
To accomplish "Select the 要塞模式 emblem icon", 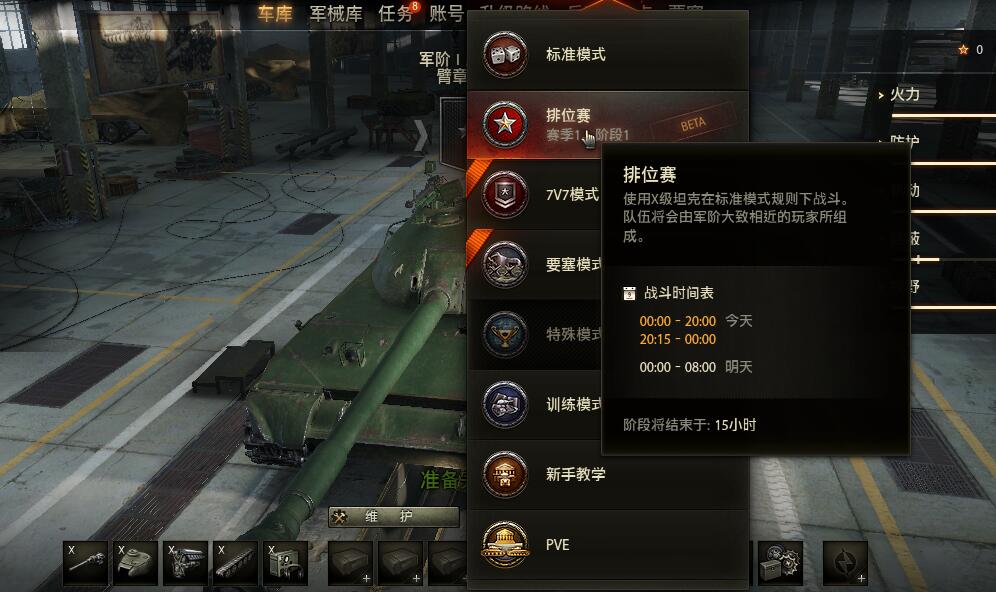I will pos(505,264).
